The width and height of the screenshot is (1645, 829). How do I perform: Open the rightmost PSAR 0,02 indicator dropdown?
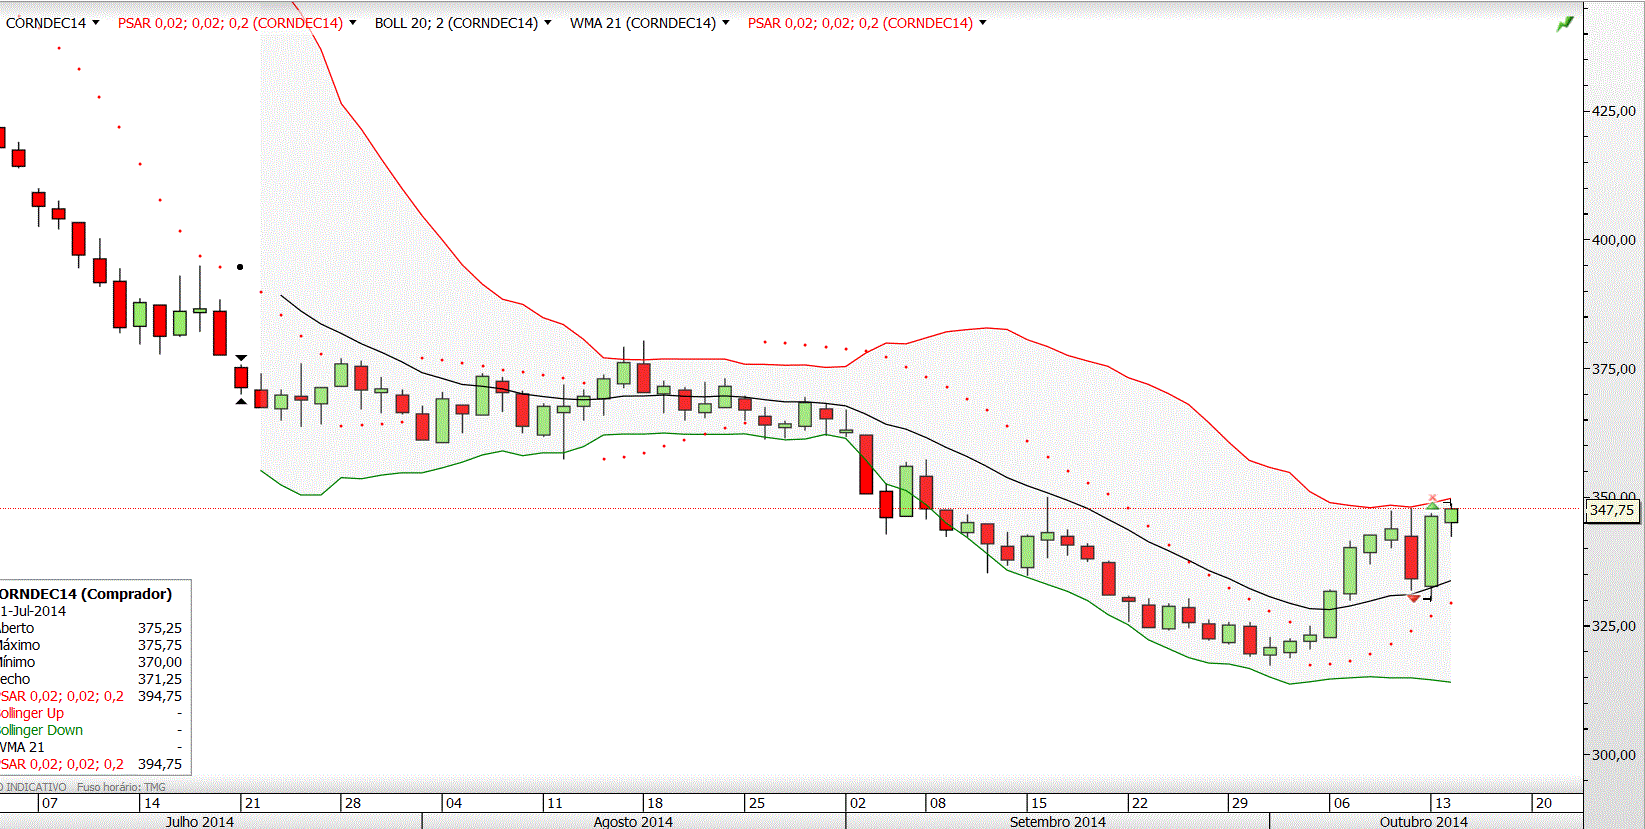867,23
